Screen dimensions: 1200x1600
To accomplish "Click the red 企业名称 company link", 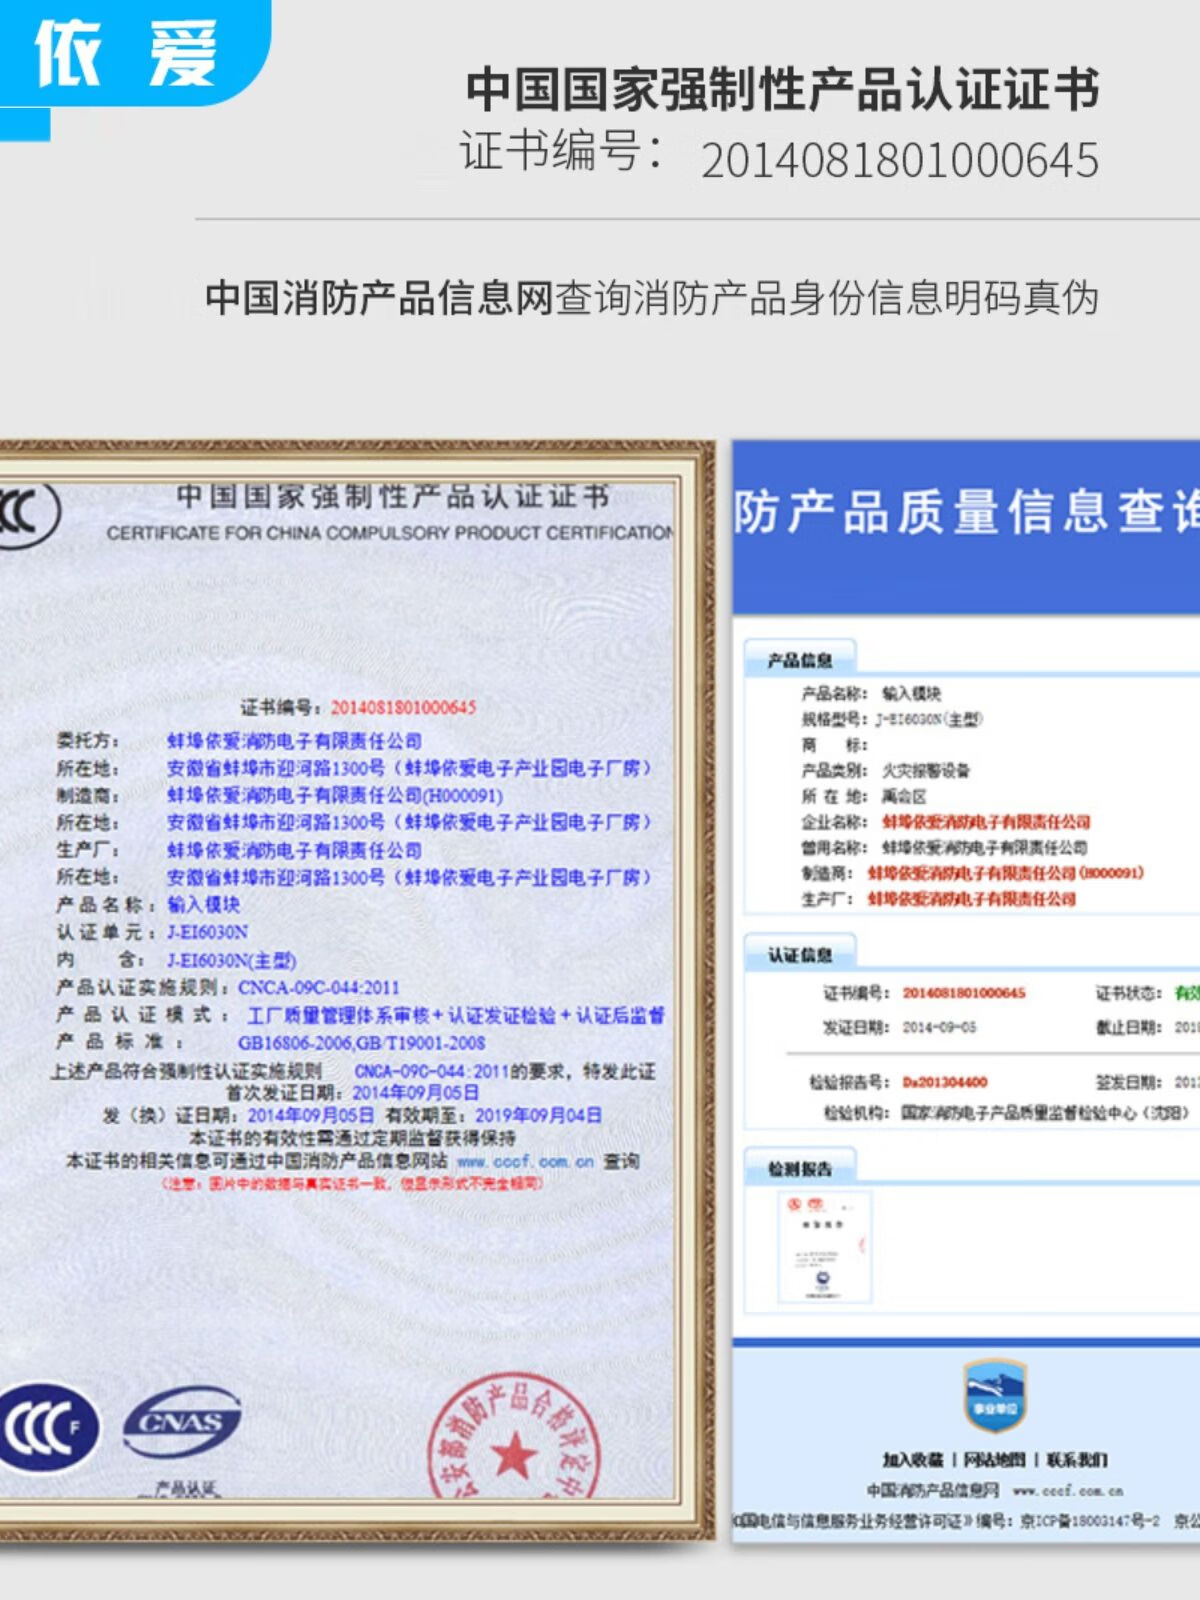I will (x=986, y=822).
